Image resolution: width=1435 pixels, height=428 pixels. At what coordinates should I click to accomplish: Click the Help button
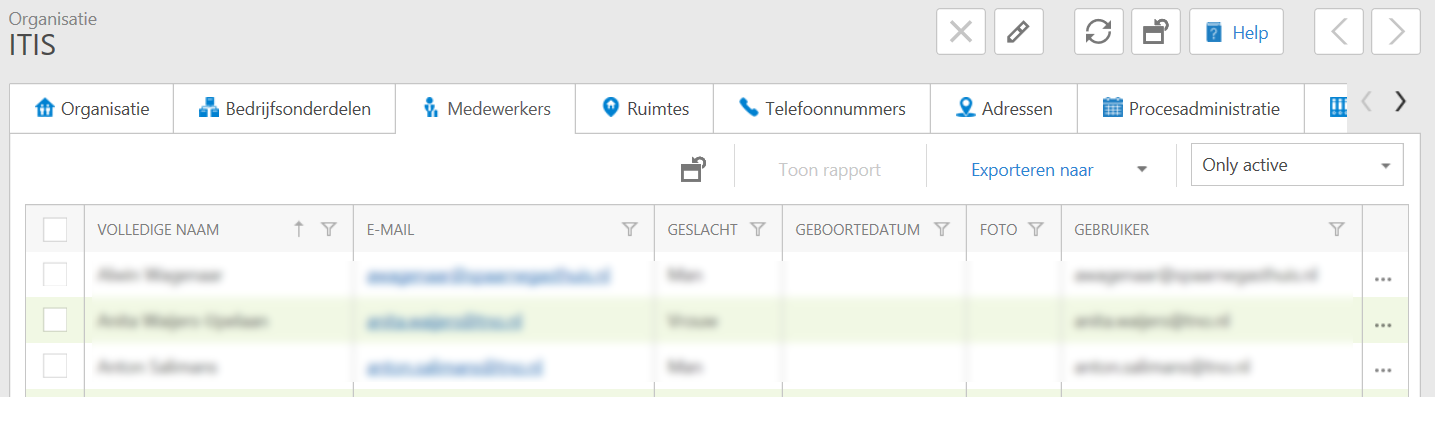[x=1236, y=32]
